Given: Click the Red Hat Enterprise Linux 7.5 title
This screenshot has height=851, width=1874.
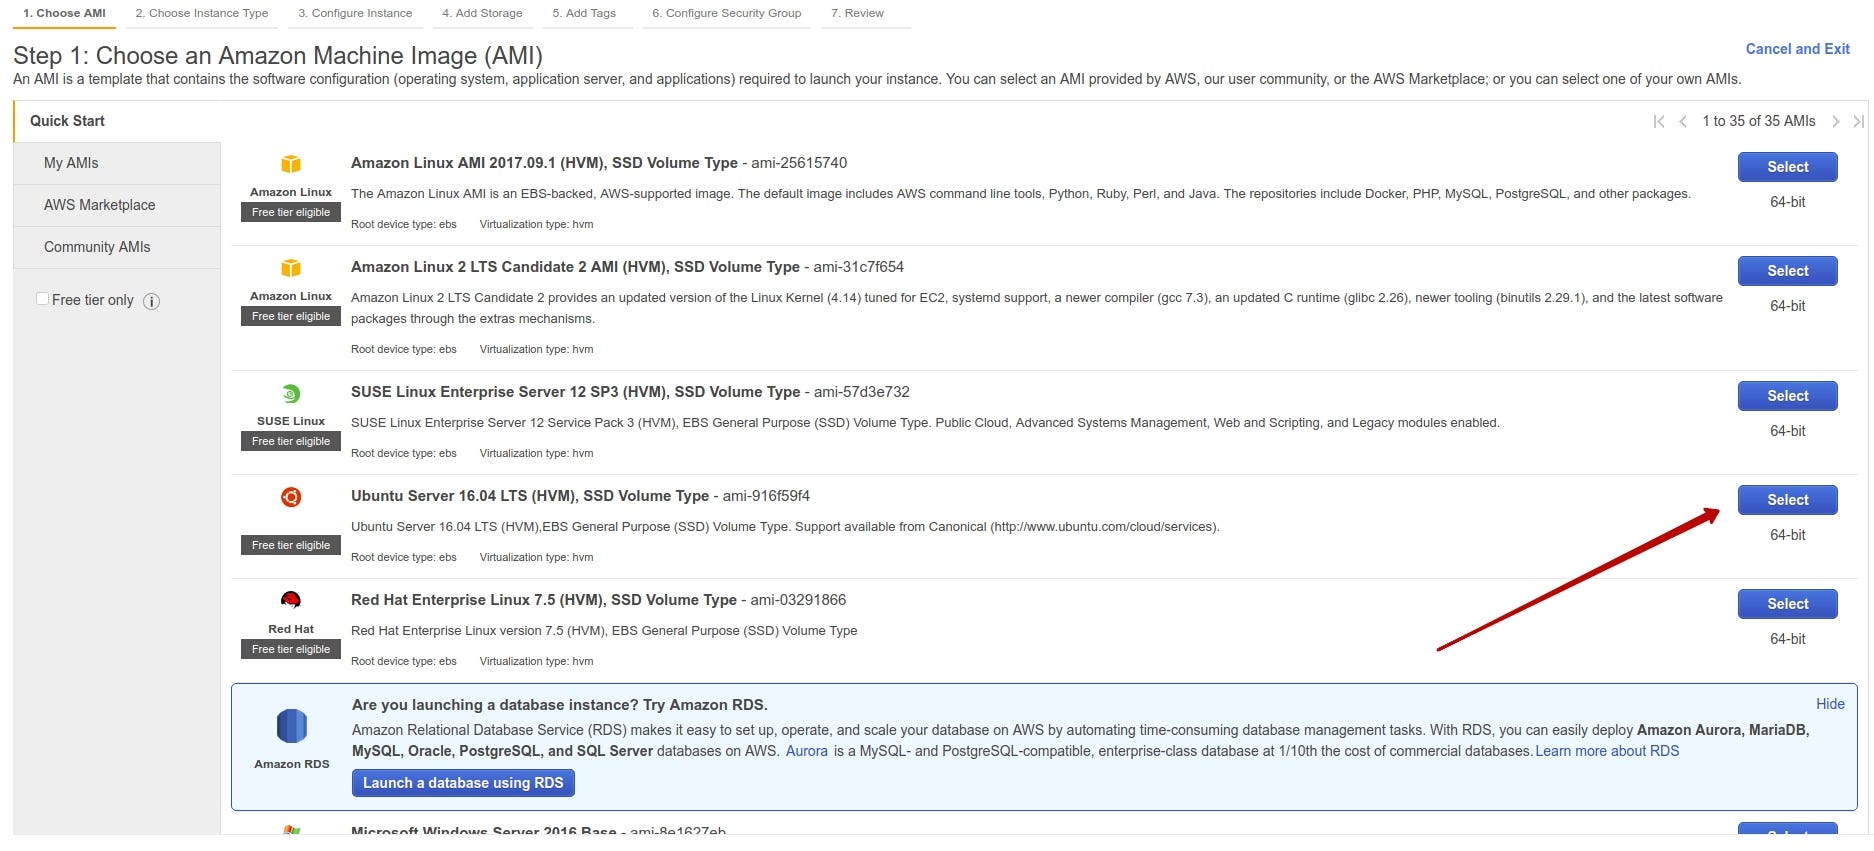Looking at the screenshot, I should pyautogui.click(x=544, y=600).
